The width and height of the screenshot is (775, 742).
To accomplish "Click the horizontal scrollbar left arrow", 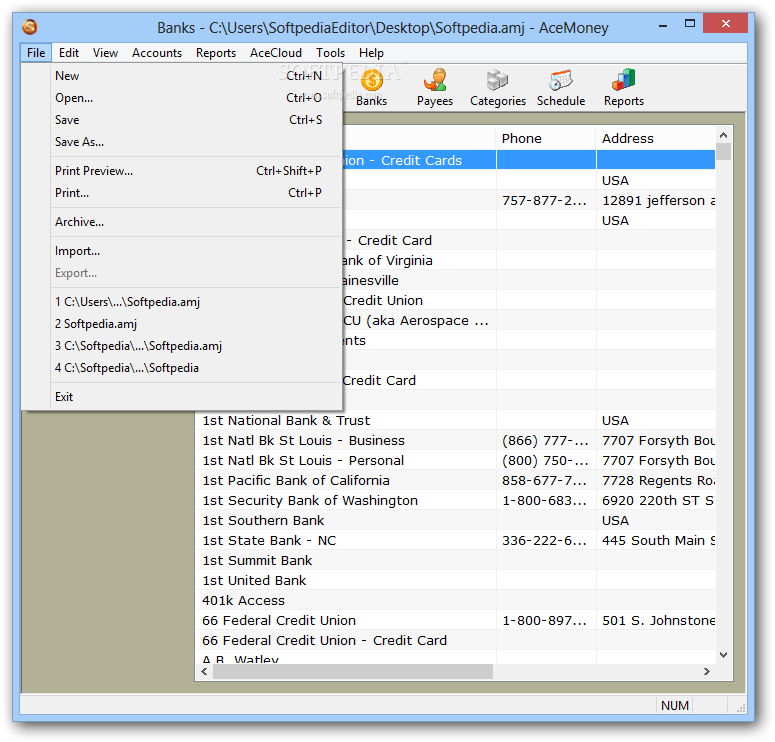I will pos(204,671).
